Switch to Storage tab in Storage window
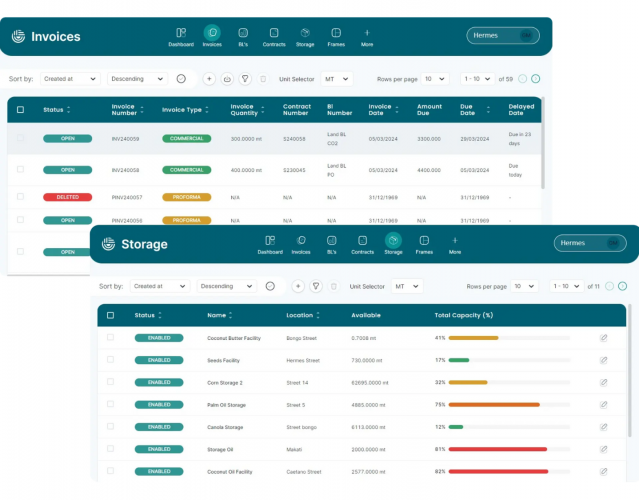This screenshot has width=639, height=500. pos(393,243)
